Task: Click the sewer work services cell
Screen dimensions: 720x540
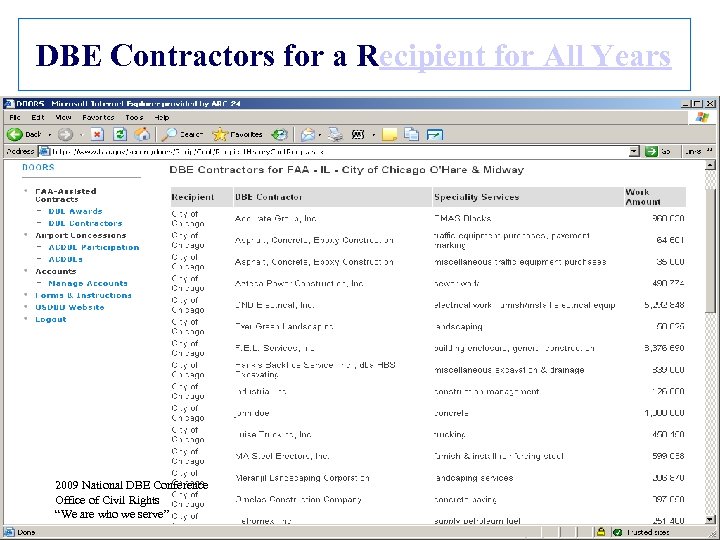Action: 457,283
